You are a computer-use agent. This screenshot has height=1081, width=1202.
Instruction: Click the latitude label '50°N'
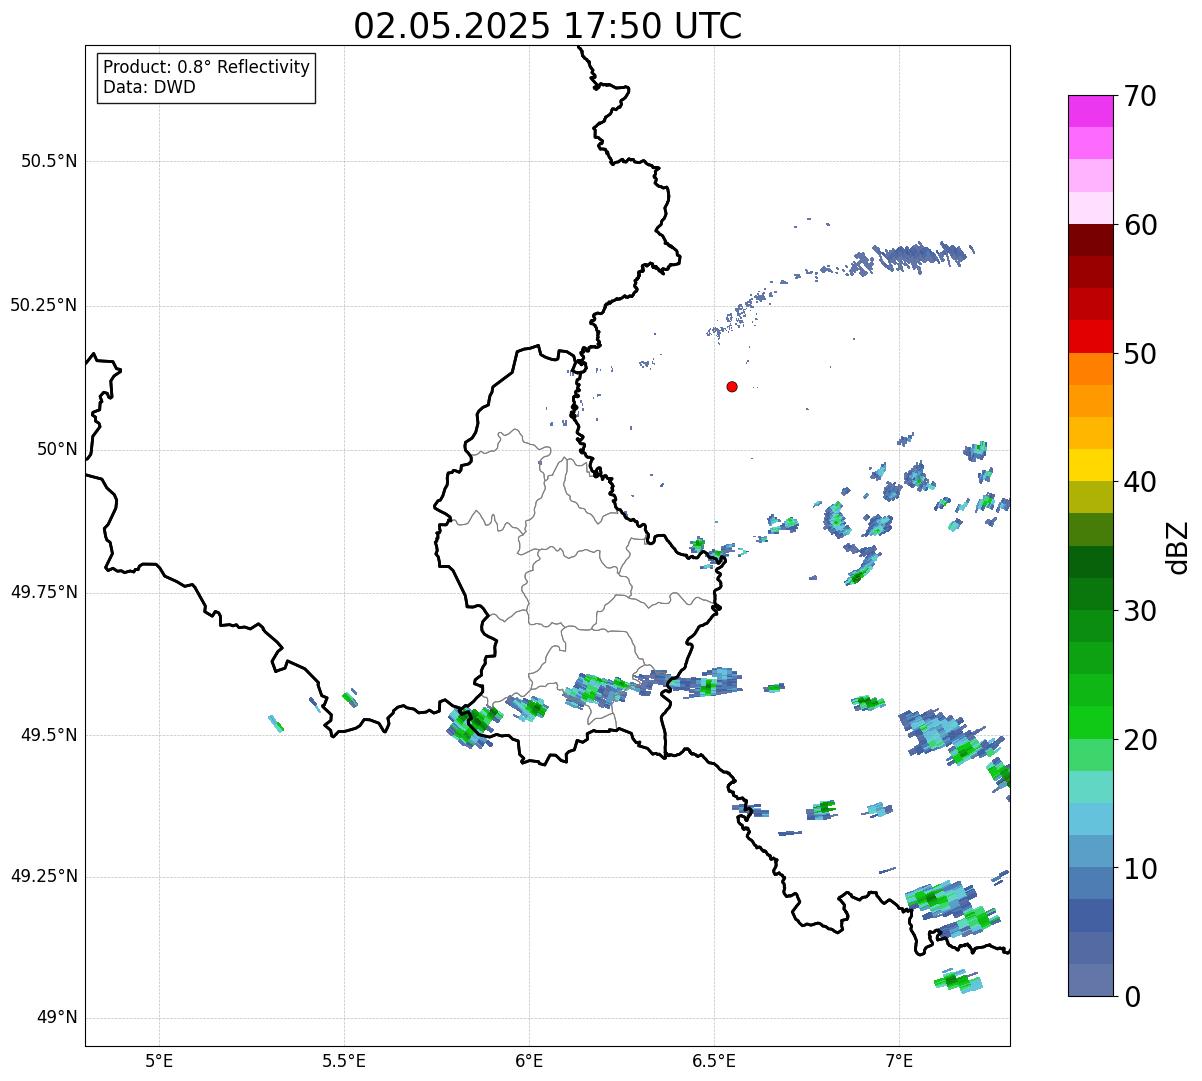tap(58, 449)
